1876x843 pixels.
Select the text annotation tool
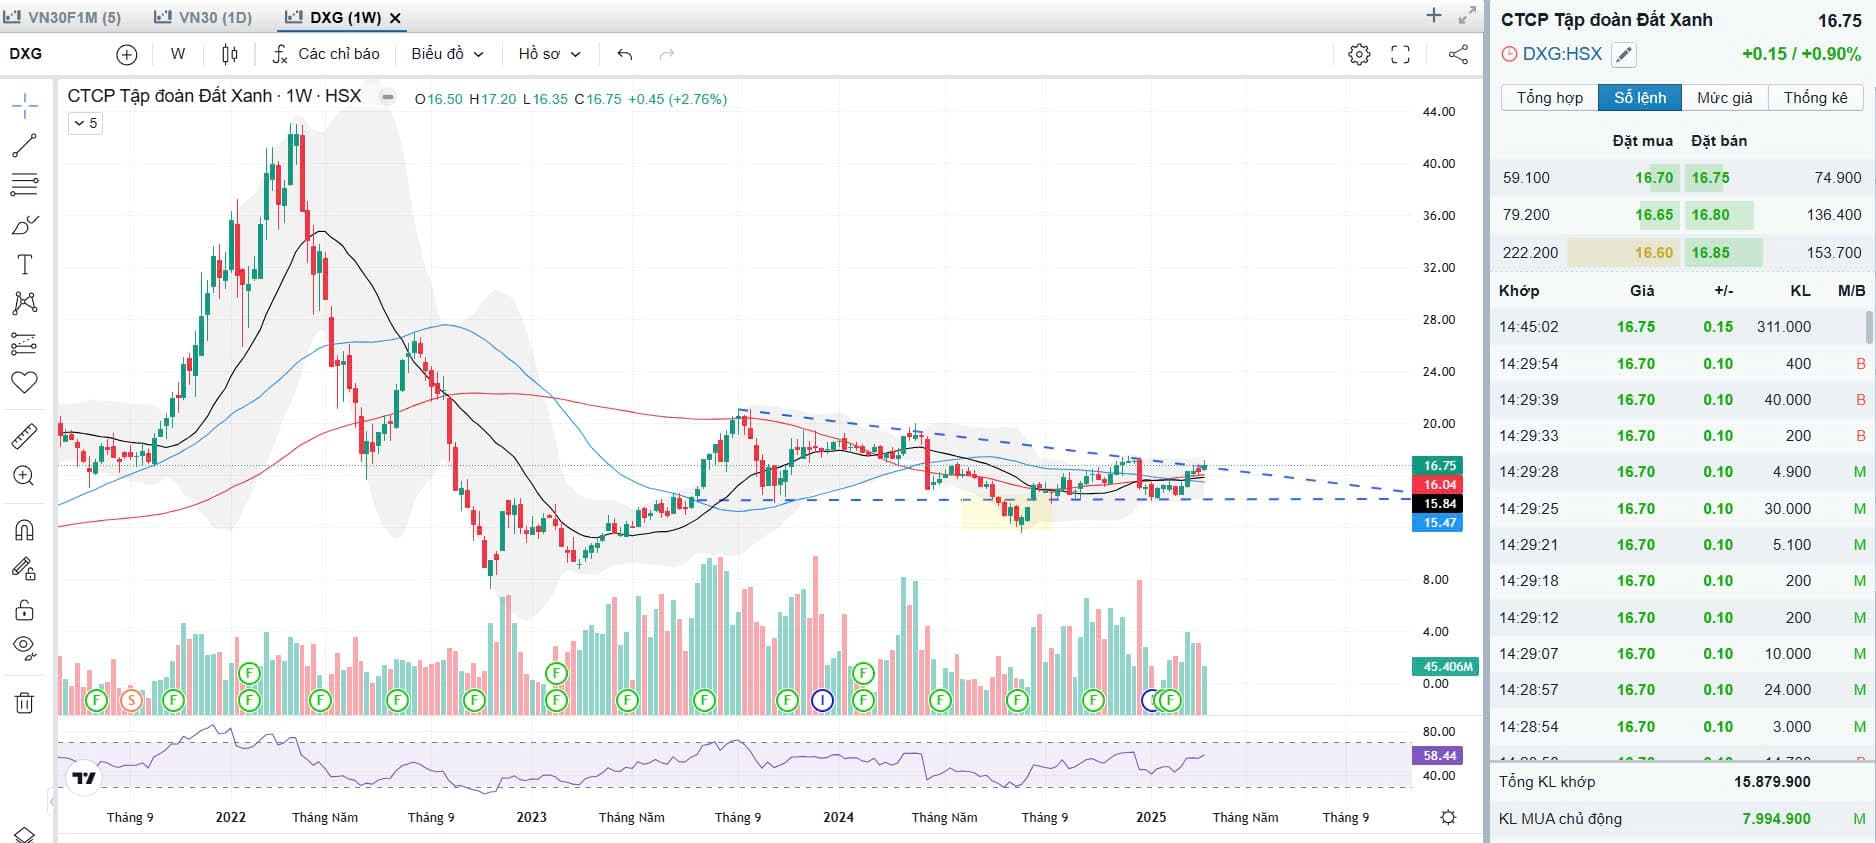(x=24, y=265)
